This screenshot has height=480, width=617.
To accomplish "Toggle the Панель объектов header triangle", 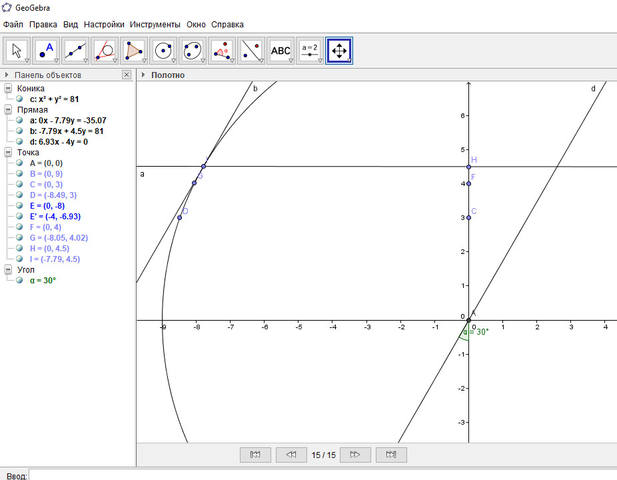I will click(x=6, y=74).
